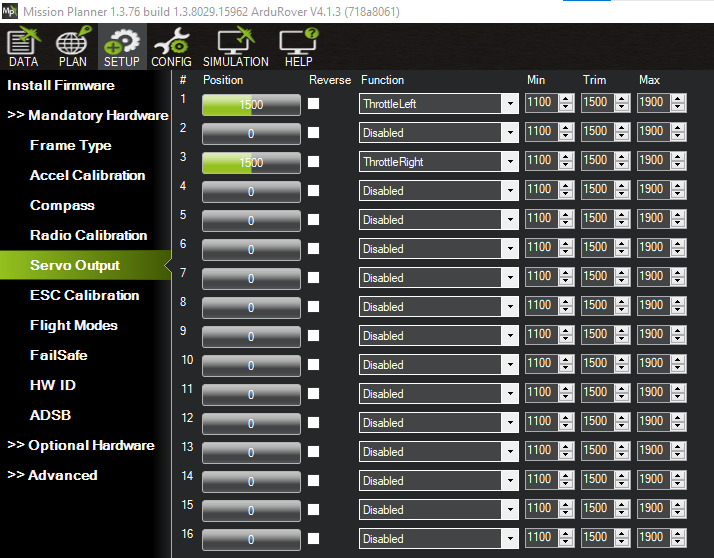Toggle Reverse checkbox for servo 3

(x=313, y=162)
